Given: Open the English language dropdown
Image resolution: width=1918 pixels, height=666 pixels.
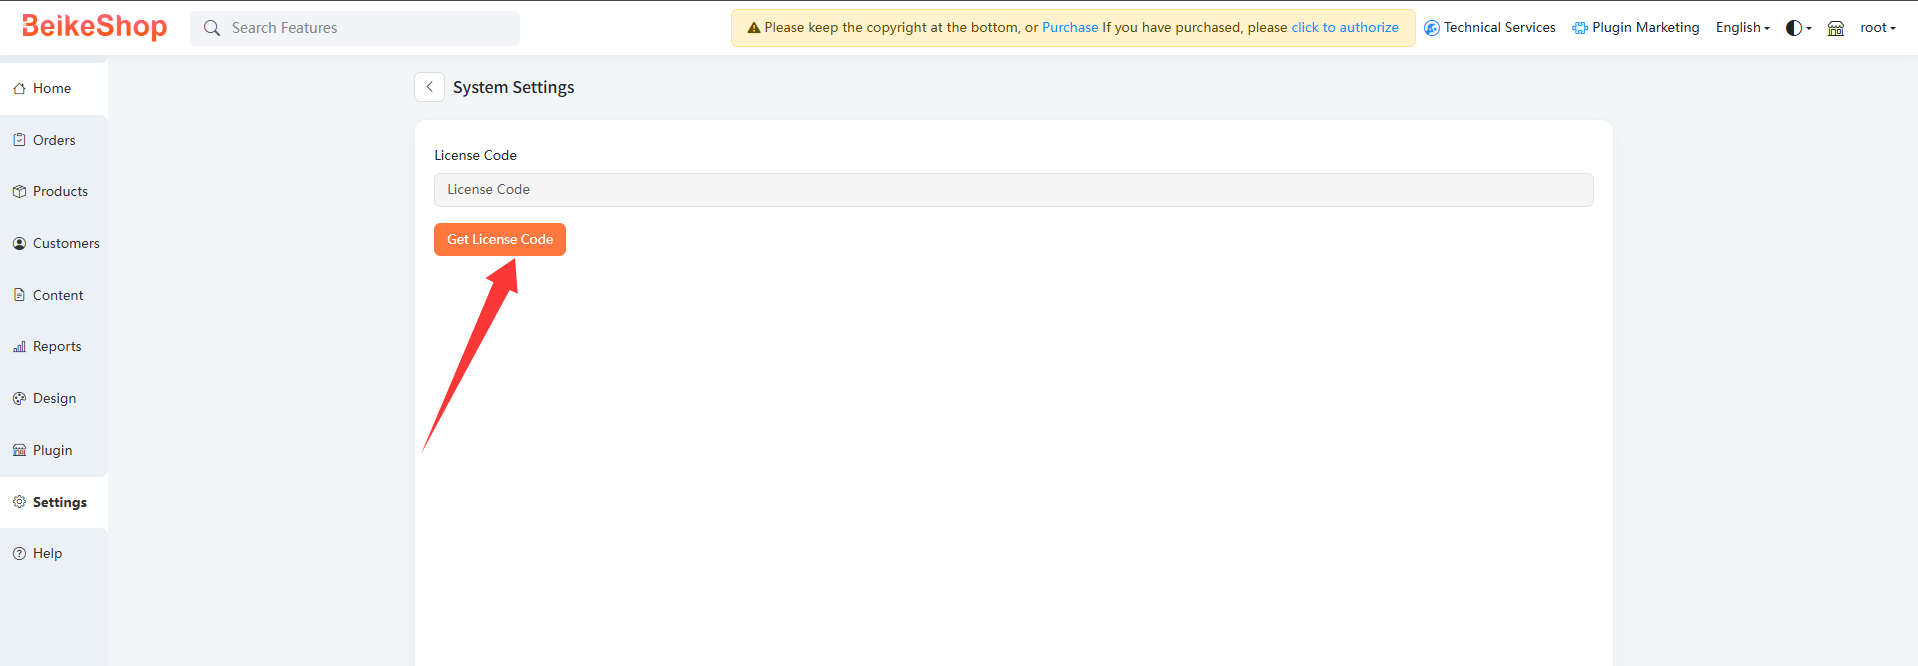Looking at the screenshot, I should [x=1742, y=28].
